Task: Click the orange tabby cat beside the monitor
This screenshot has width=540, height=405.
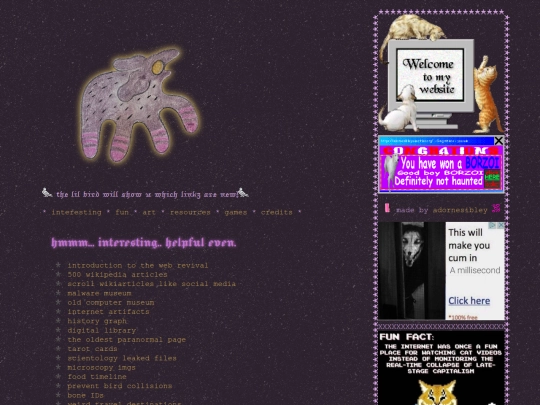Action: point(488,95)
